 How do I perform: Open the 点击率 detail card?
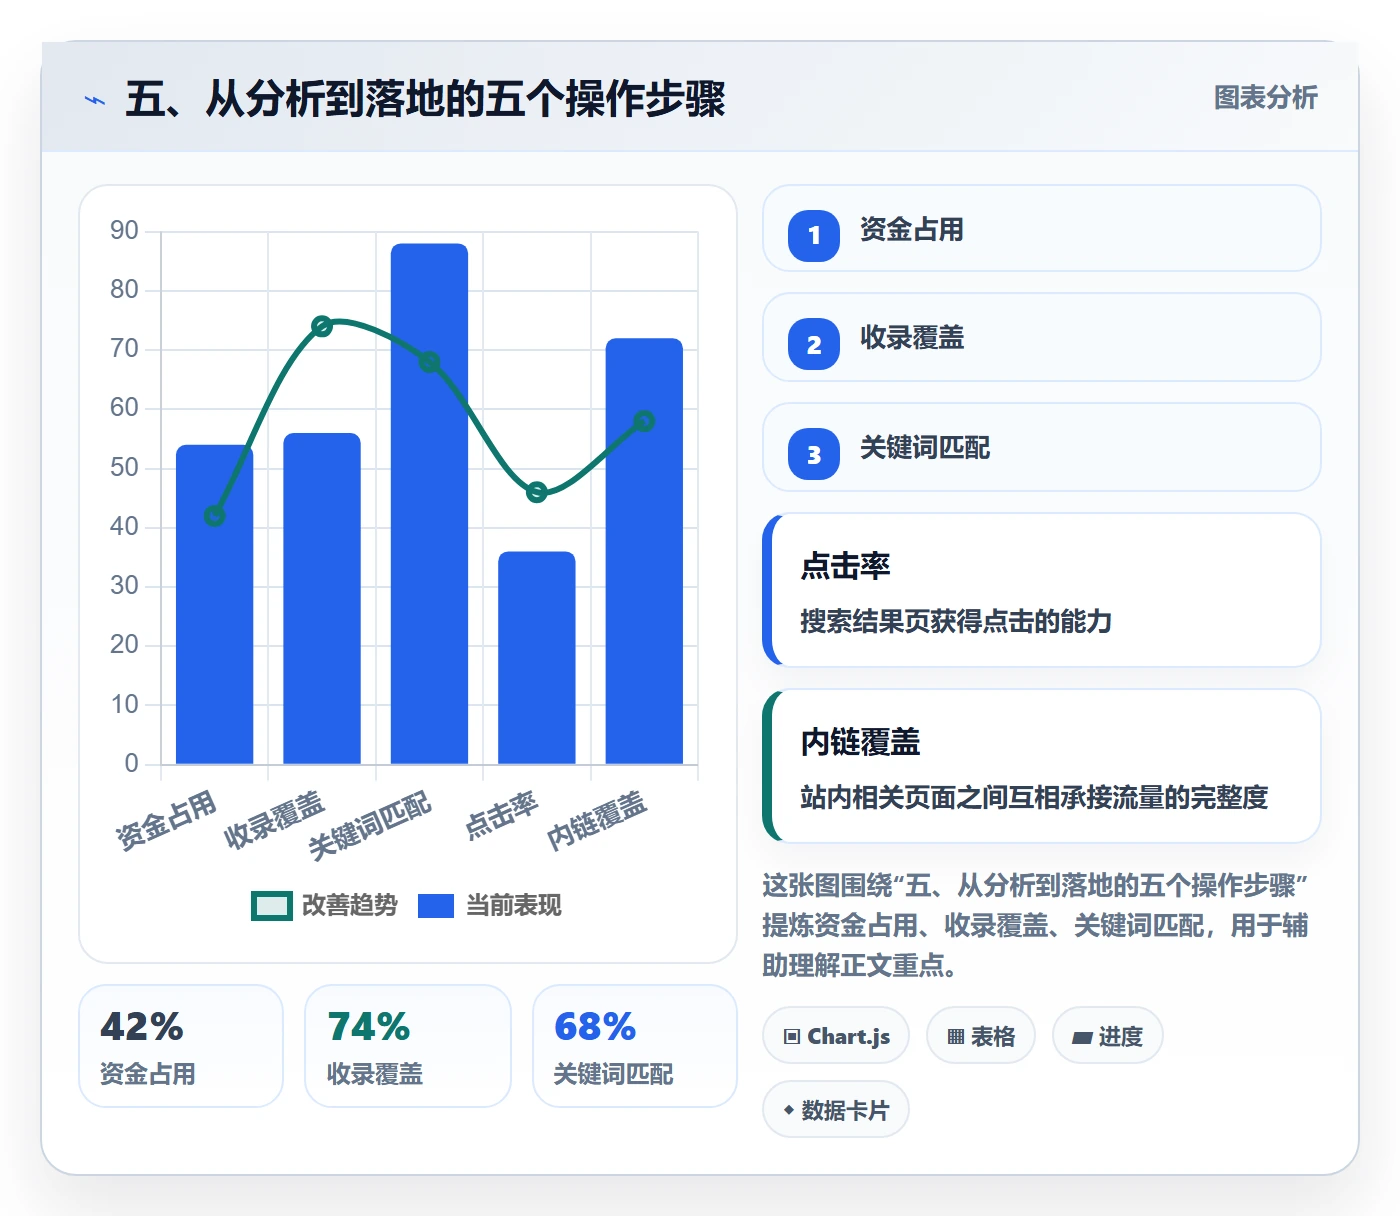[x=1042, y=590]
